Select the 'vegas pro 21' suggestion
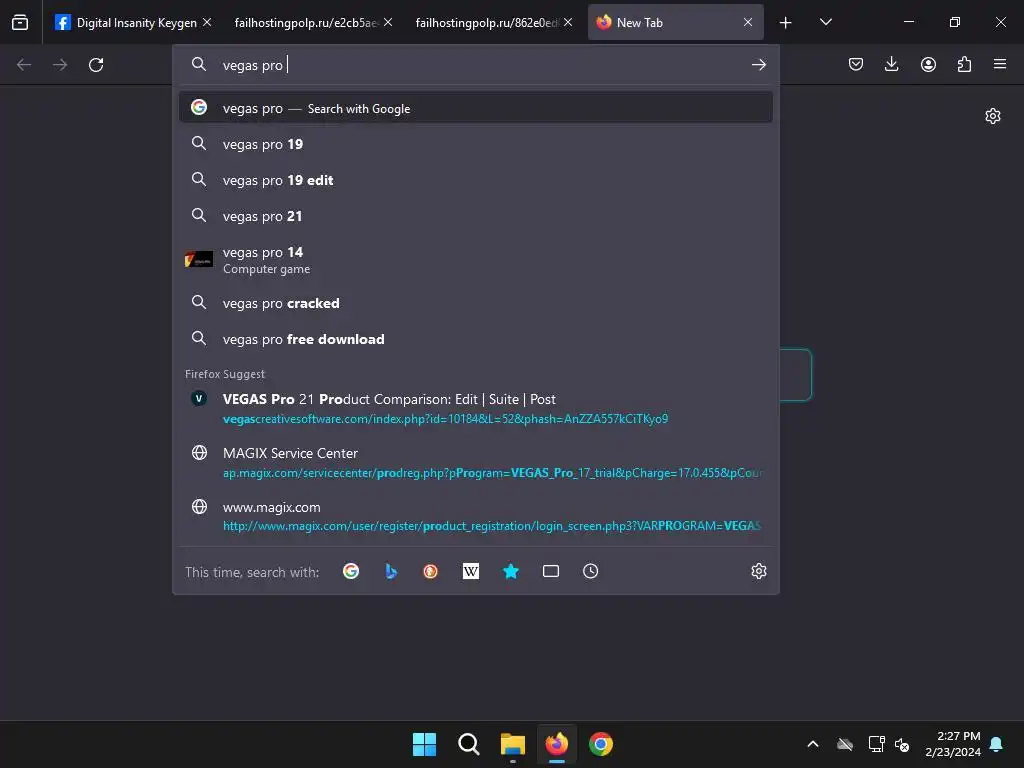Viewport: 1024px width, 768px height. pos(475,216)
